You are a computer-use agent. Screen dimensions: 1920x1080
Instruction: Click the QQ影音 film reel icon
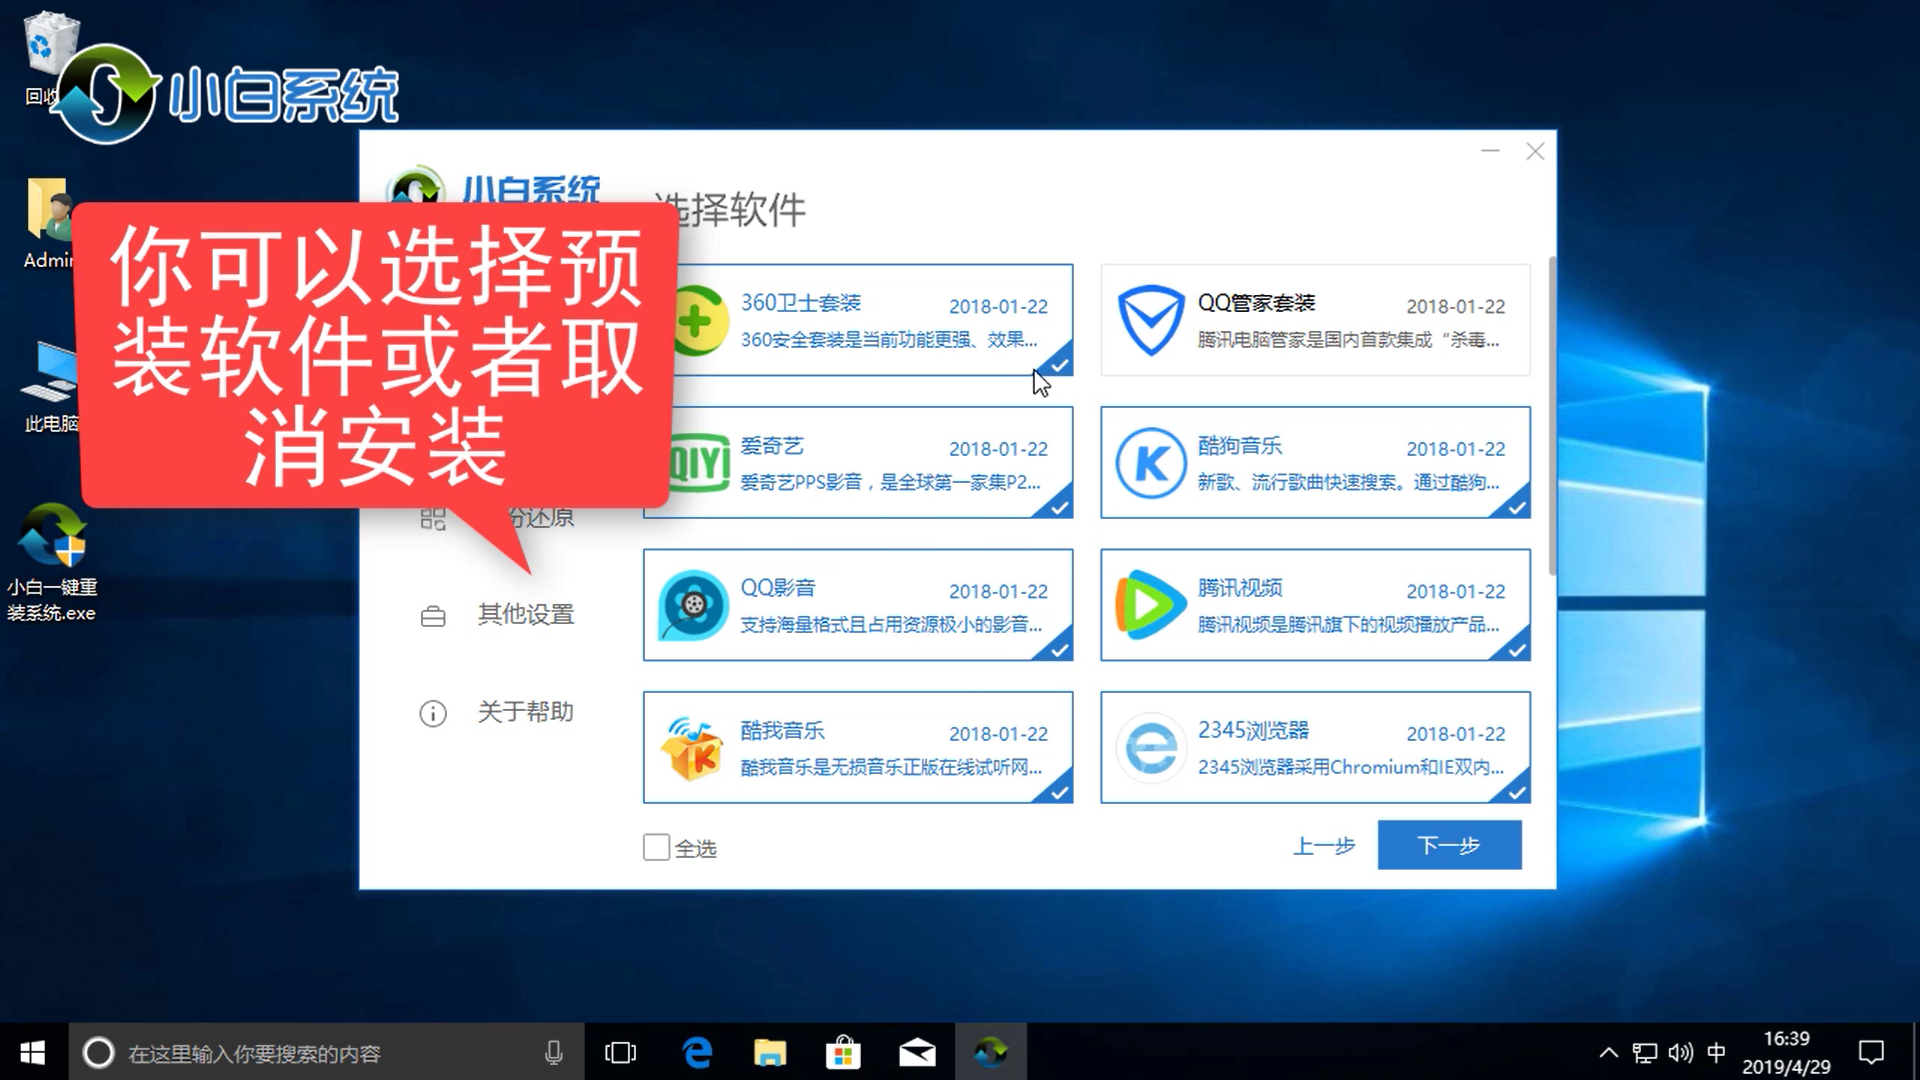coord(693,605)
